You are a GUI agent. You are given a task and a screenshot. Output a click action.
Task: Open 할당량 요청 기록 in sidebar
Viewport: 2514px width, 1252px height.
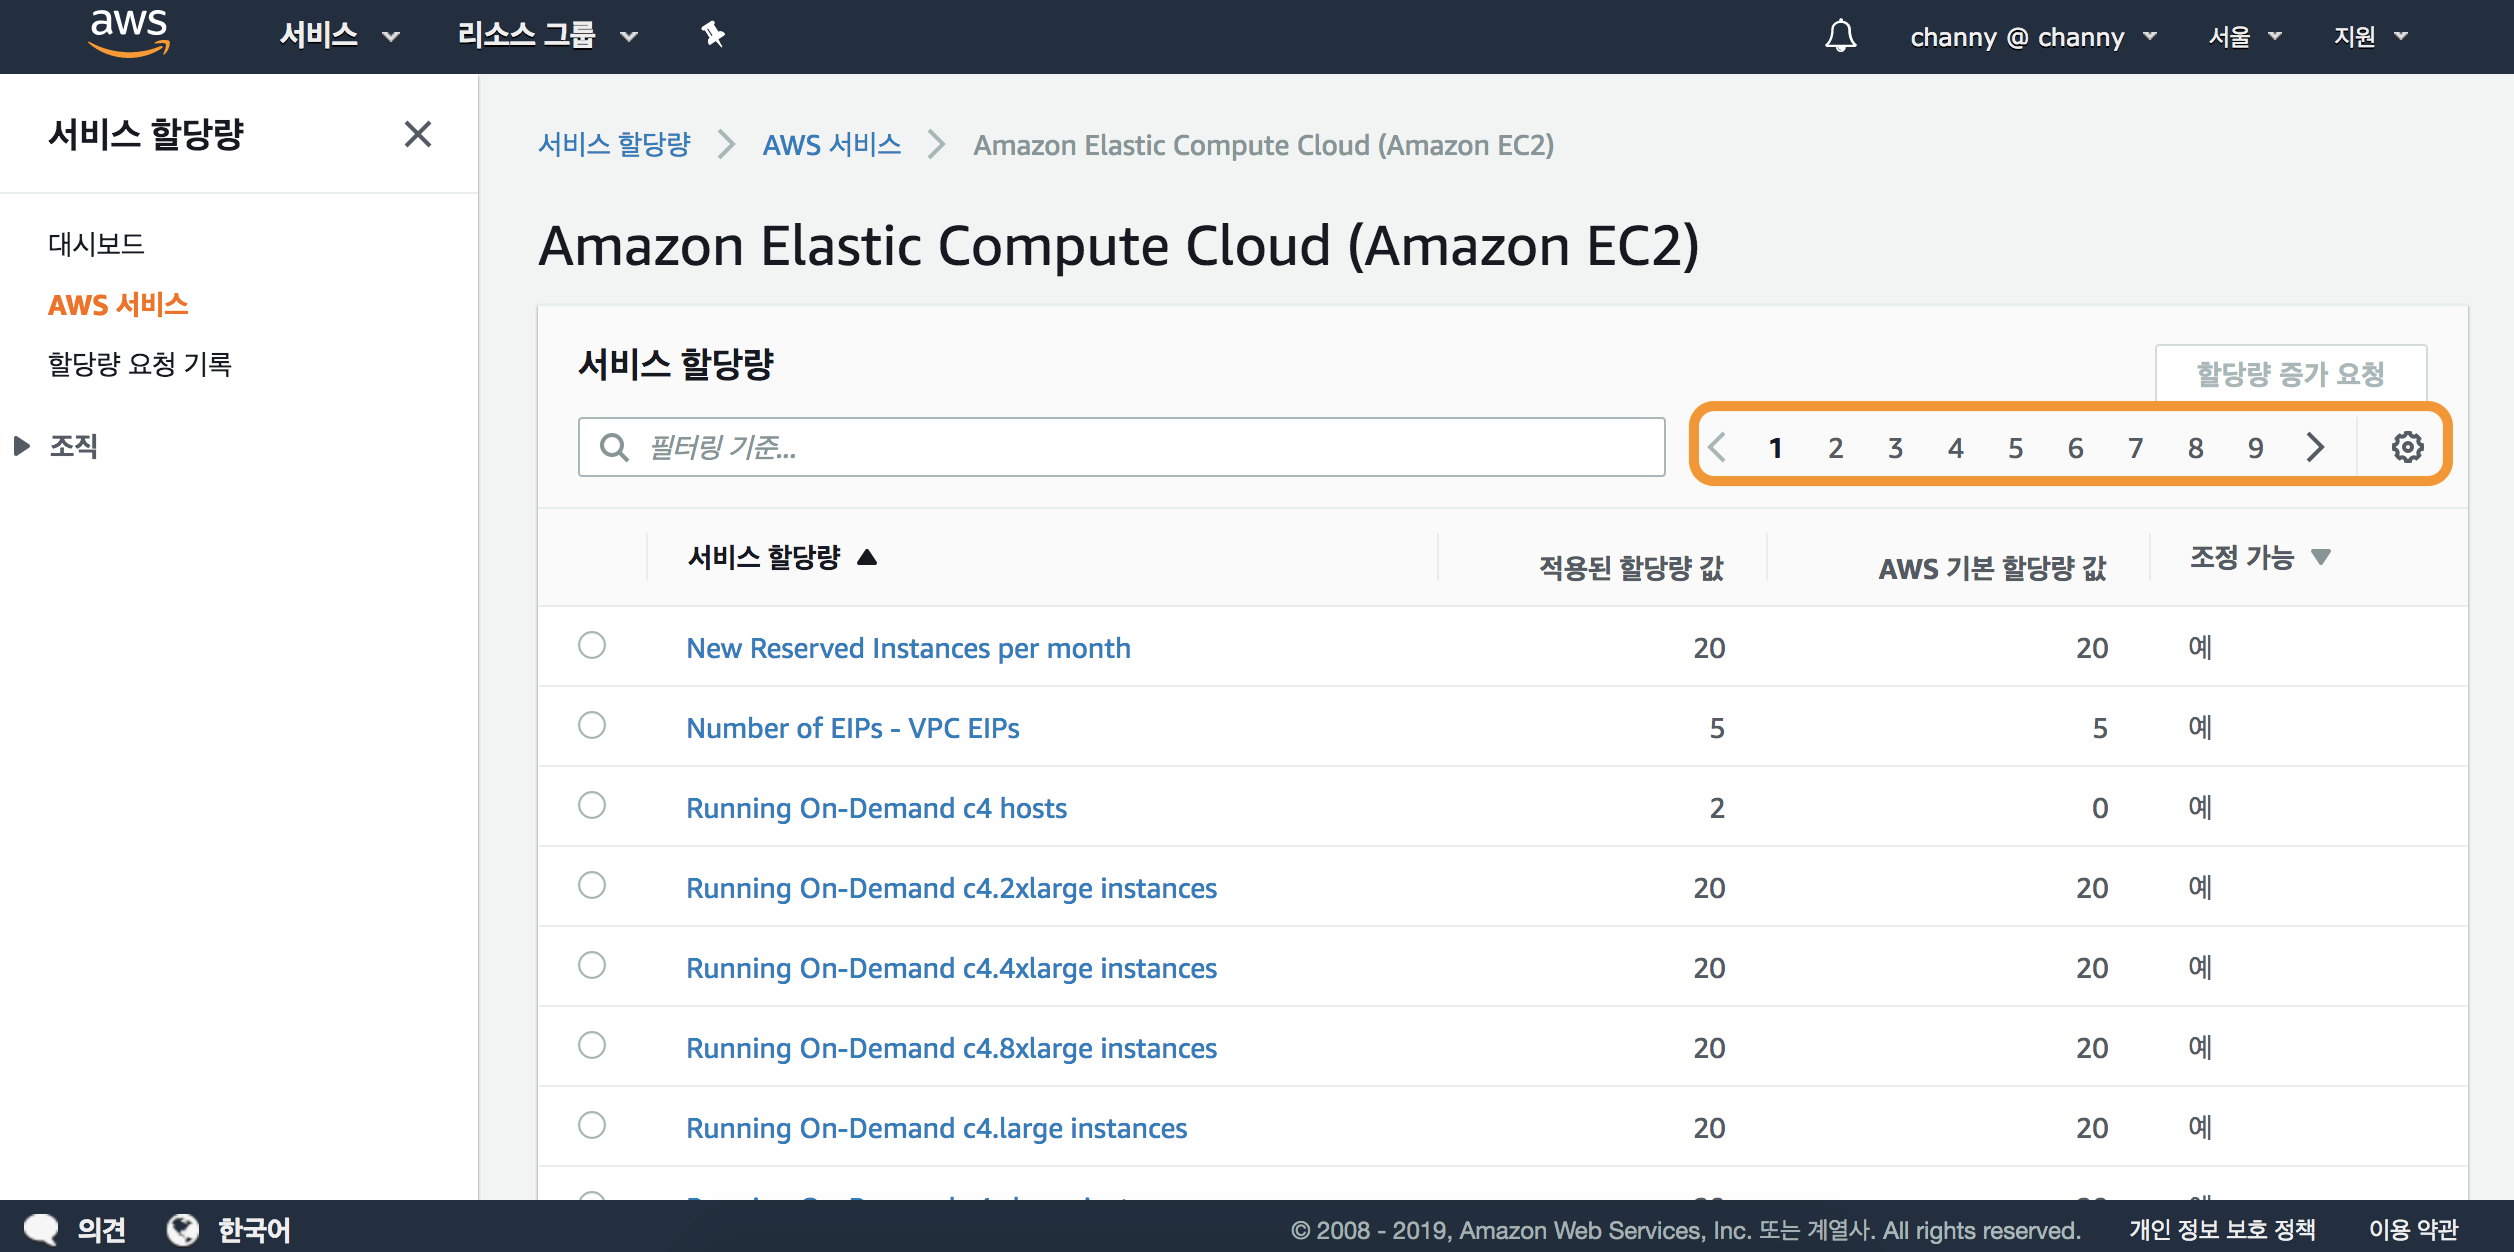(140, 364)
